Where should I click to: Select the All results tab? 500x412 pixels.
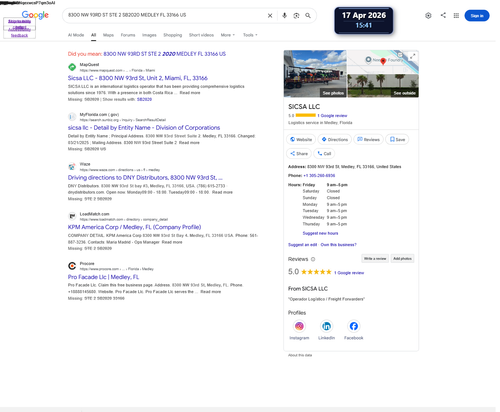tap(94, 35)
